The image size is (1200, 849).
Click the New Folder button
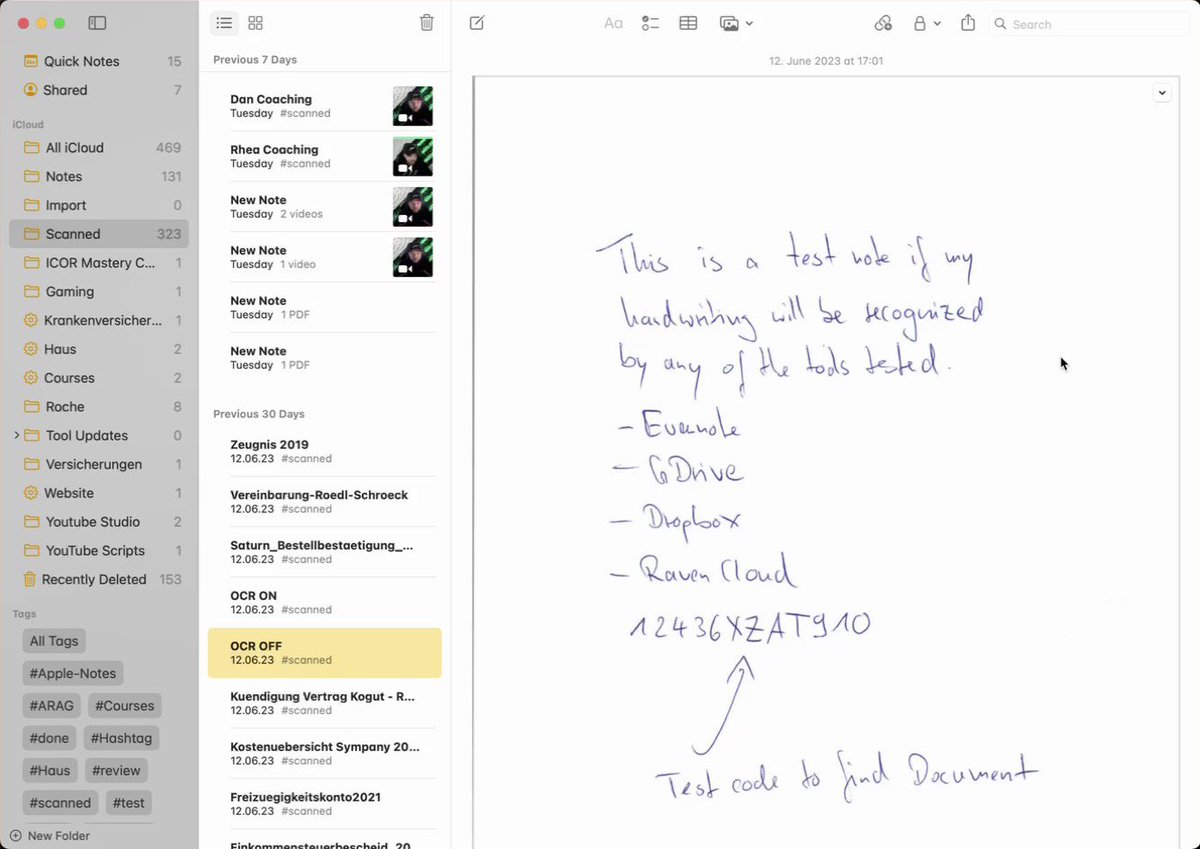(50, 836)
